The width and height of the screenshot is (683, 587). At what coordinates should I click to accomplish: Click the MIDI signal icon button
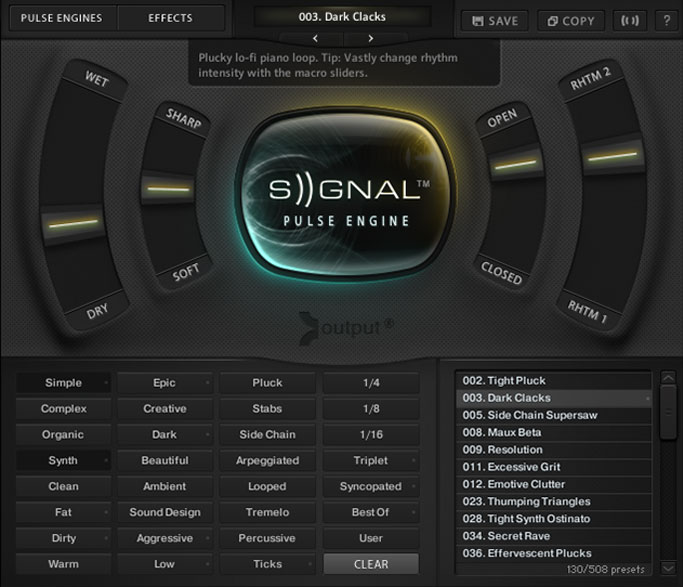630,21
